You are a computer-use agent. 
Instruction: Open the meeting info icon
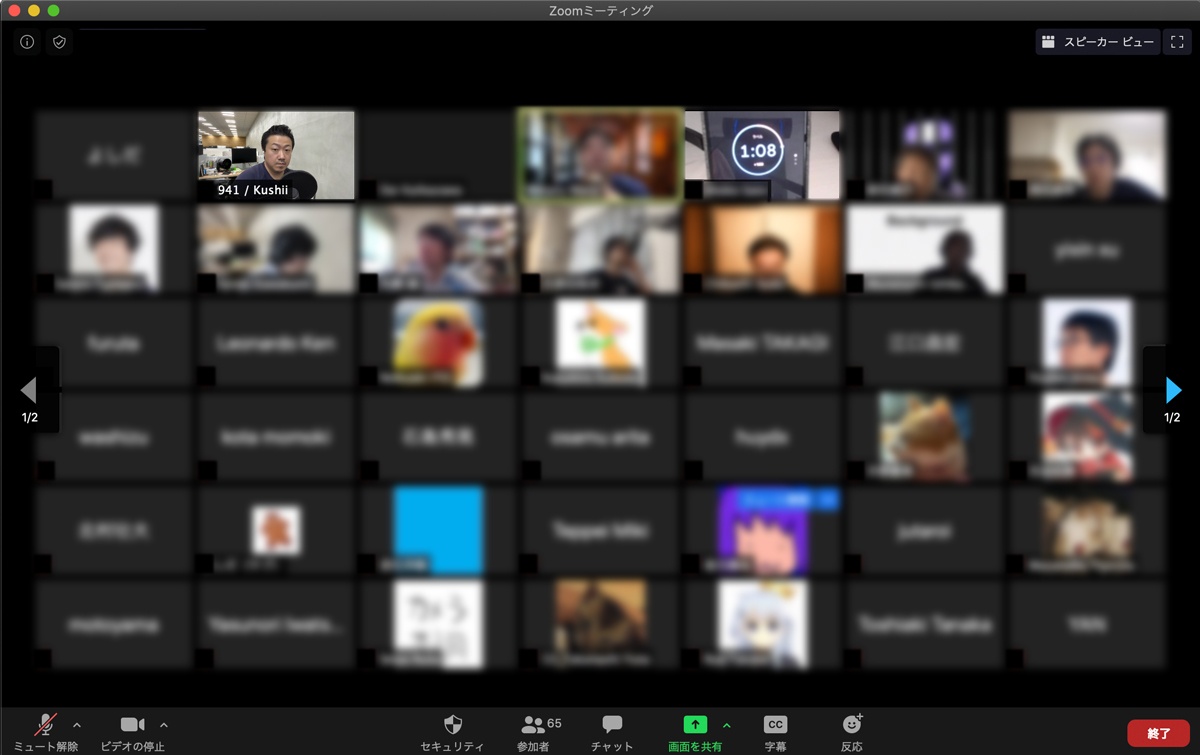coord(27,42)
